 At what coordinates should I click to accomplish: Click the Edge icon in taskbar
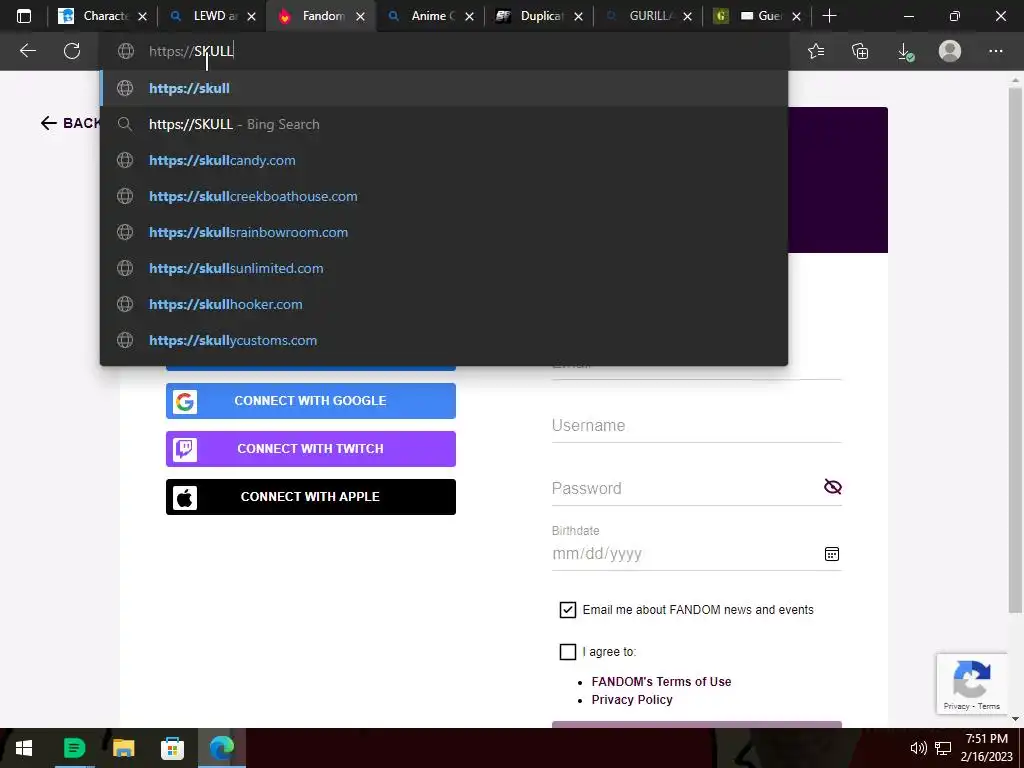click(x=221, y=748)
